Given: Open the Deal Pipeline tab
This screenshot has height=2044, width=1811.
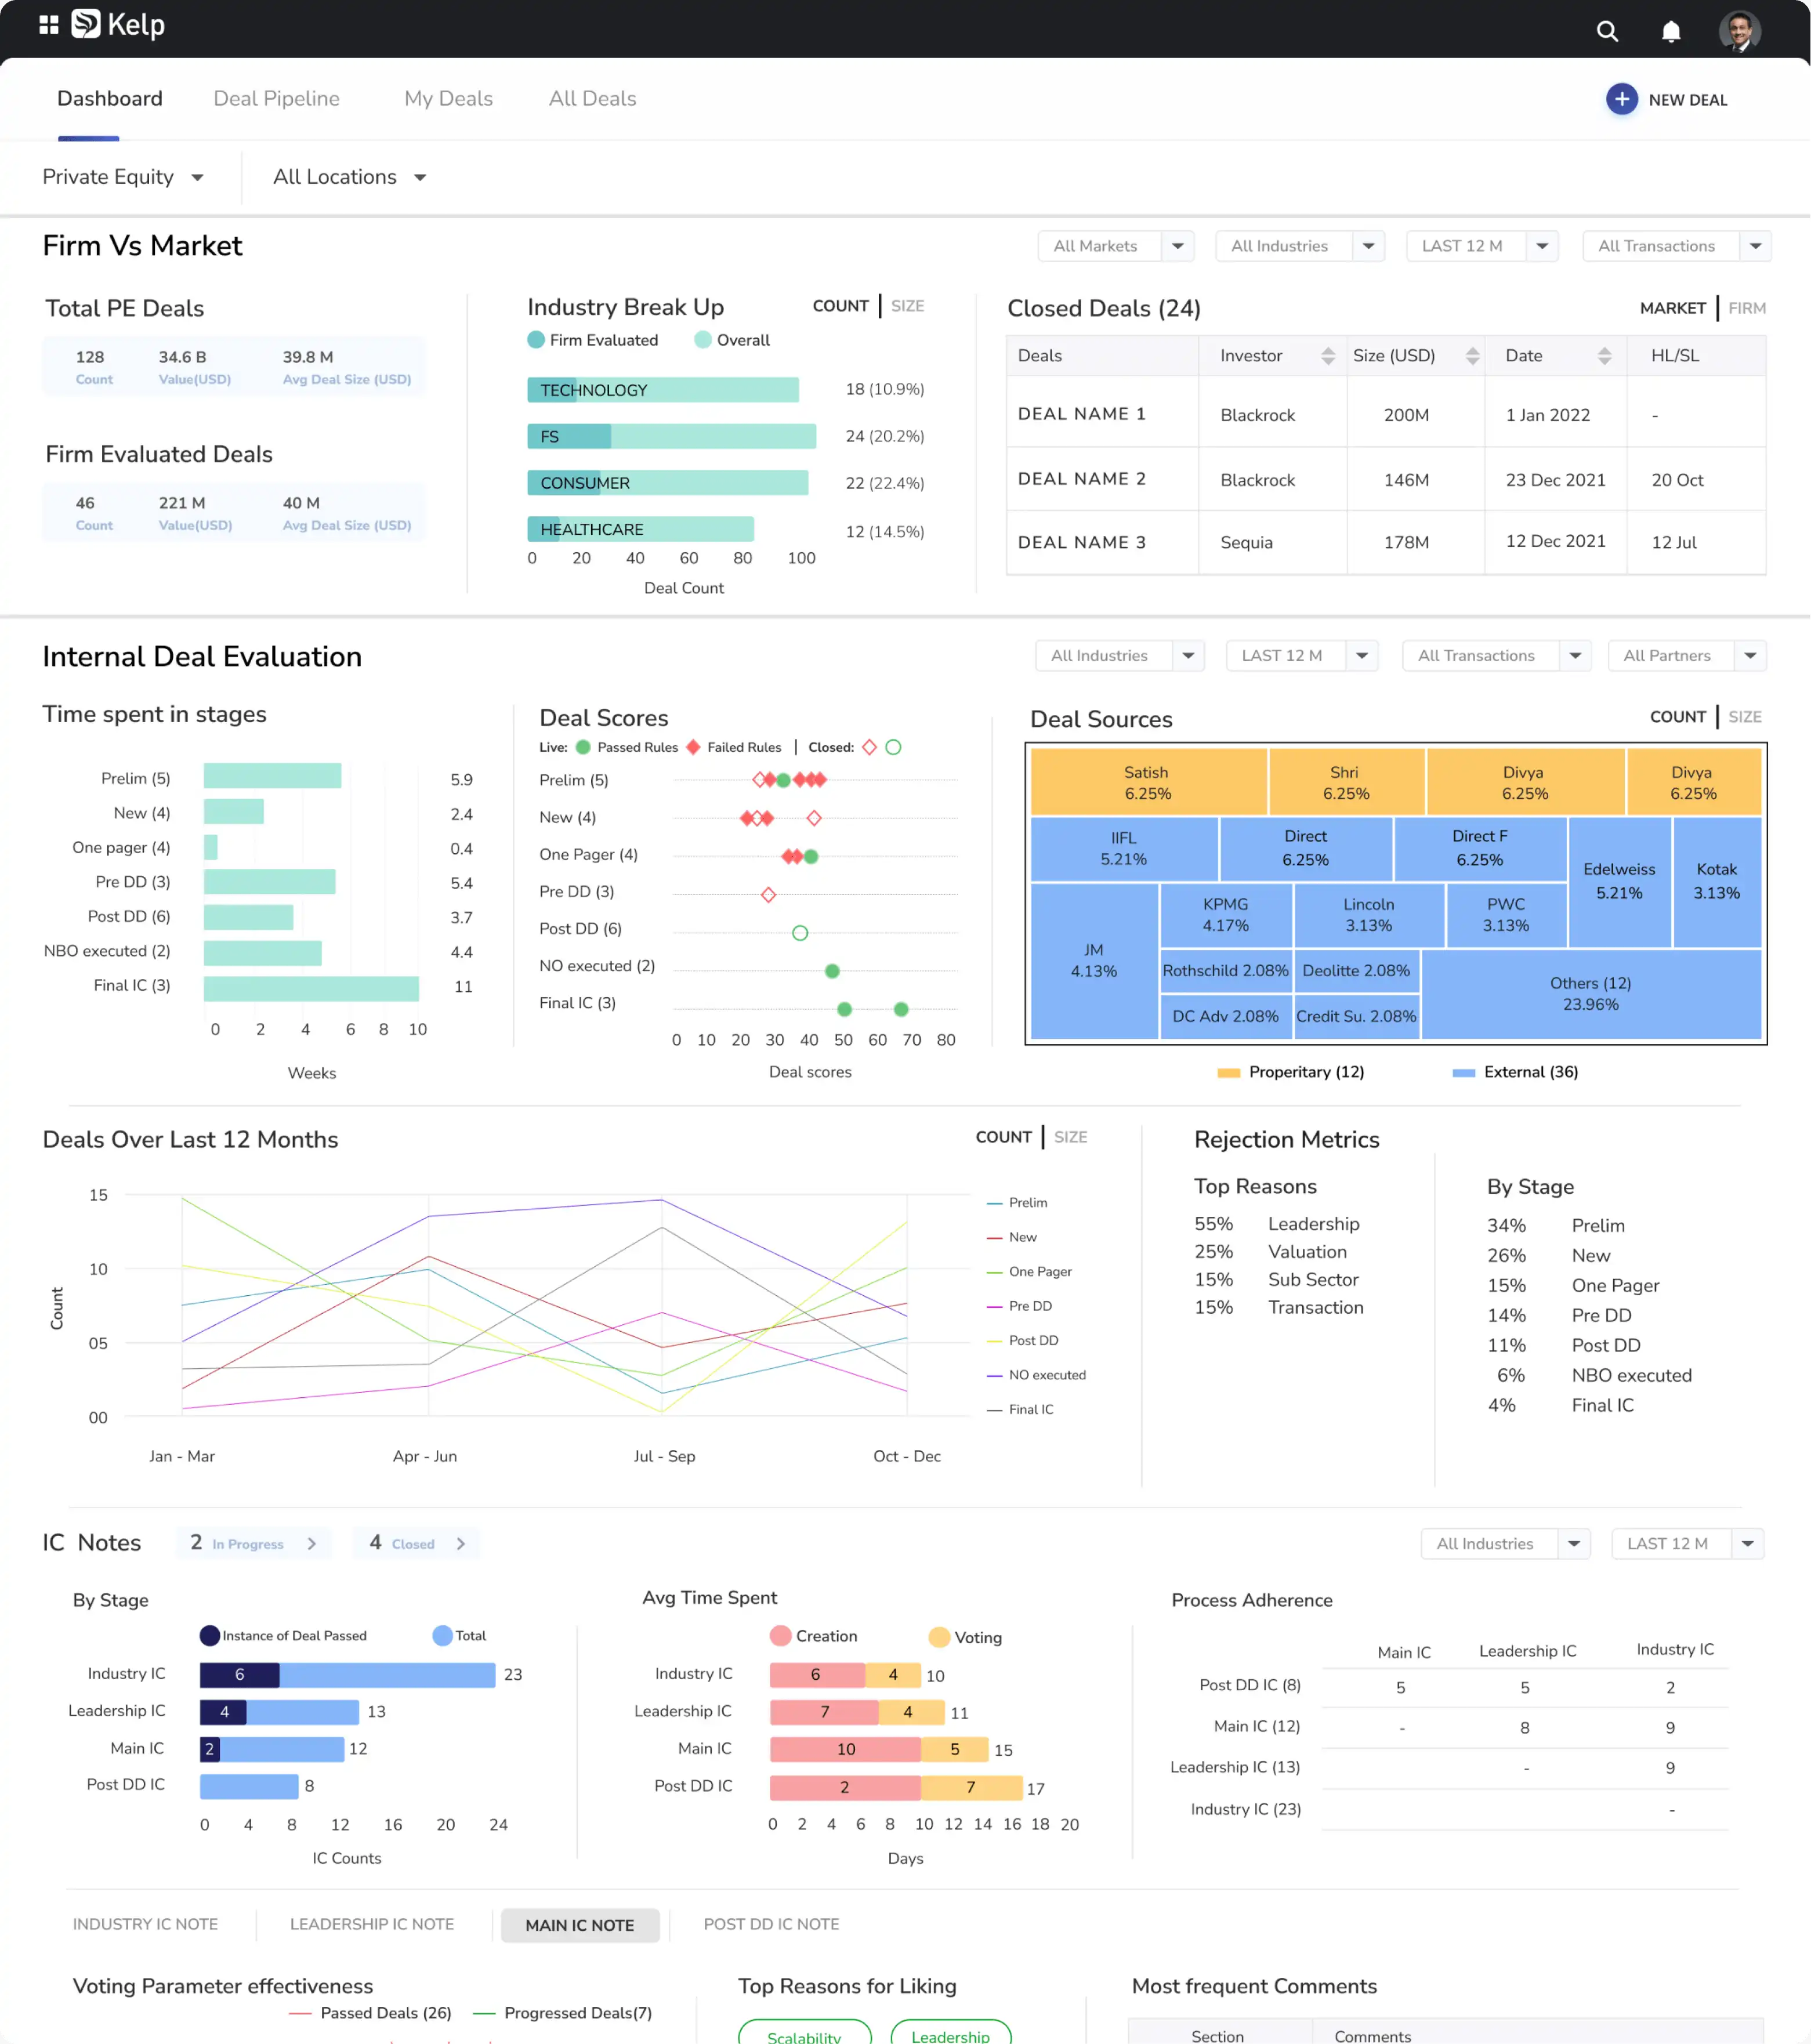Looking at the screenshot, I should pyautogui.click(x=276, y=99).
